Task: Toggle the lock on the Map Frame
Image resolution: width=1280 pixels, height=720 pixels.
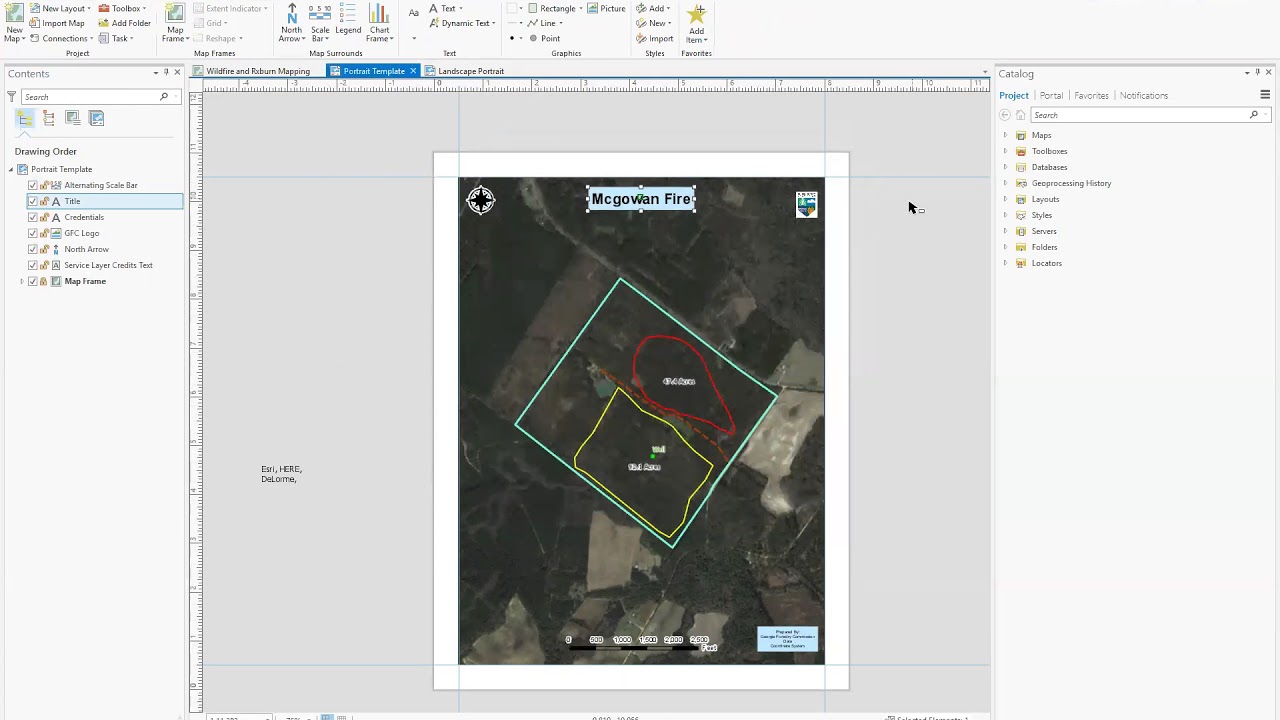Action: pyautogui.click(x=44, y=281)
